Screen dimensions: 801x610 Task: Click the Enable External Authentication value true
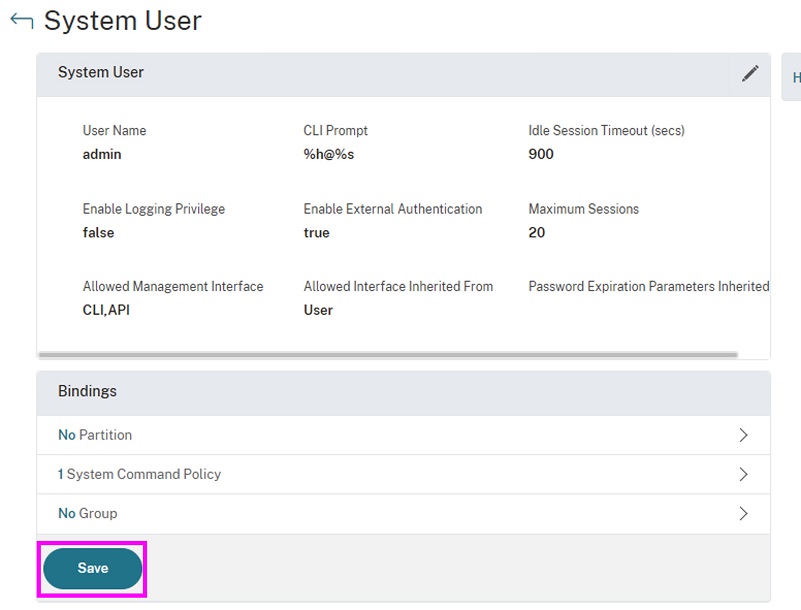[316, 232]
